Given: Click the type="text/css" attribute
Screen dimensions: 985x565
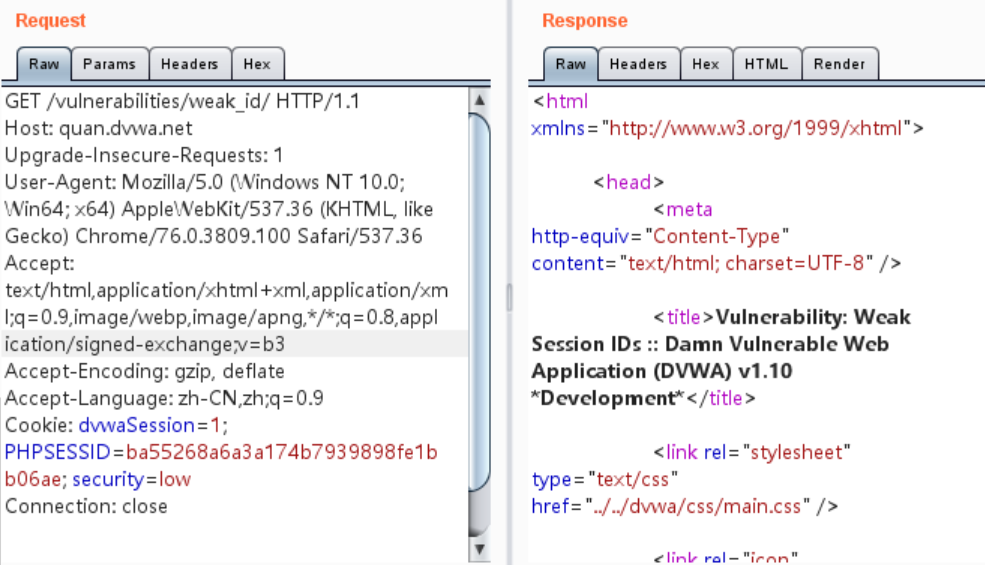Looking at the screenshot, I should tap(604, 480).
